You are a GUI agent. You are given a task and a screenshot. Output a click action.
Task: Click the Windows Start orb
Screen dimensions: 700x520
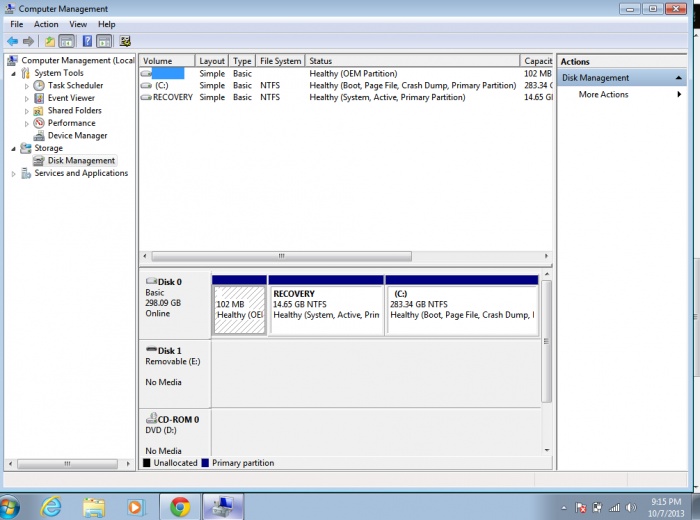pos(10,508)
